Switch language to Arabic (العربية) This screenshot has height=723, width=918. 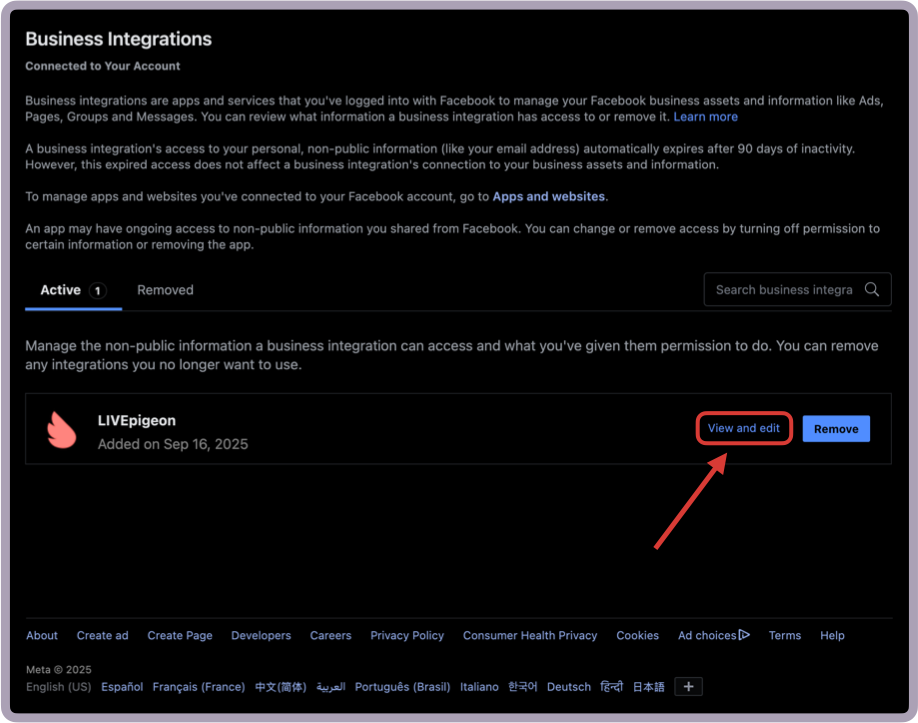[x=331, y=687]
